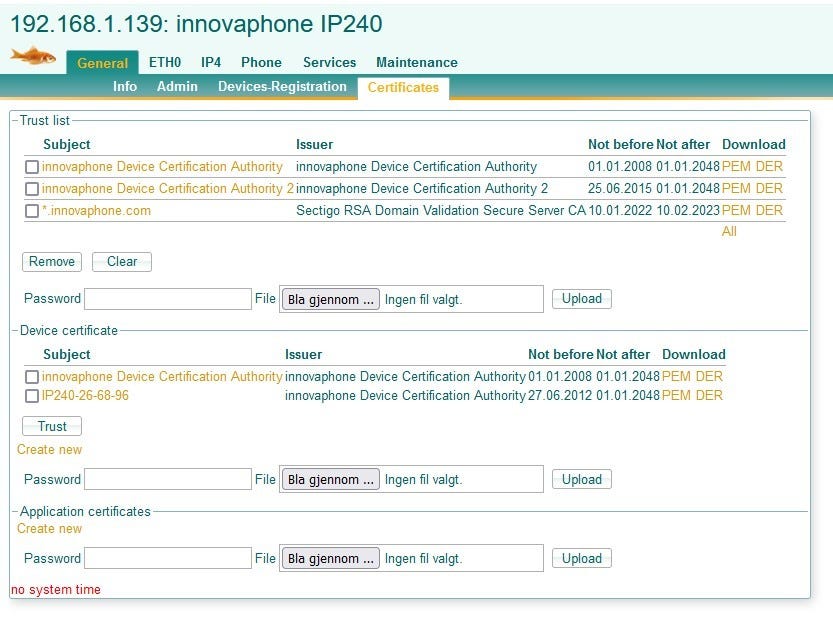The width and height of the screenshot is (833, 626).
Task: Download PEM for device Certification Authority certificate
Action: pos(676,376)
